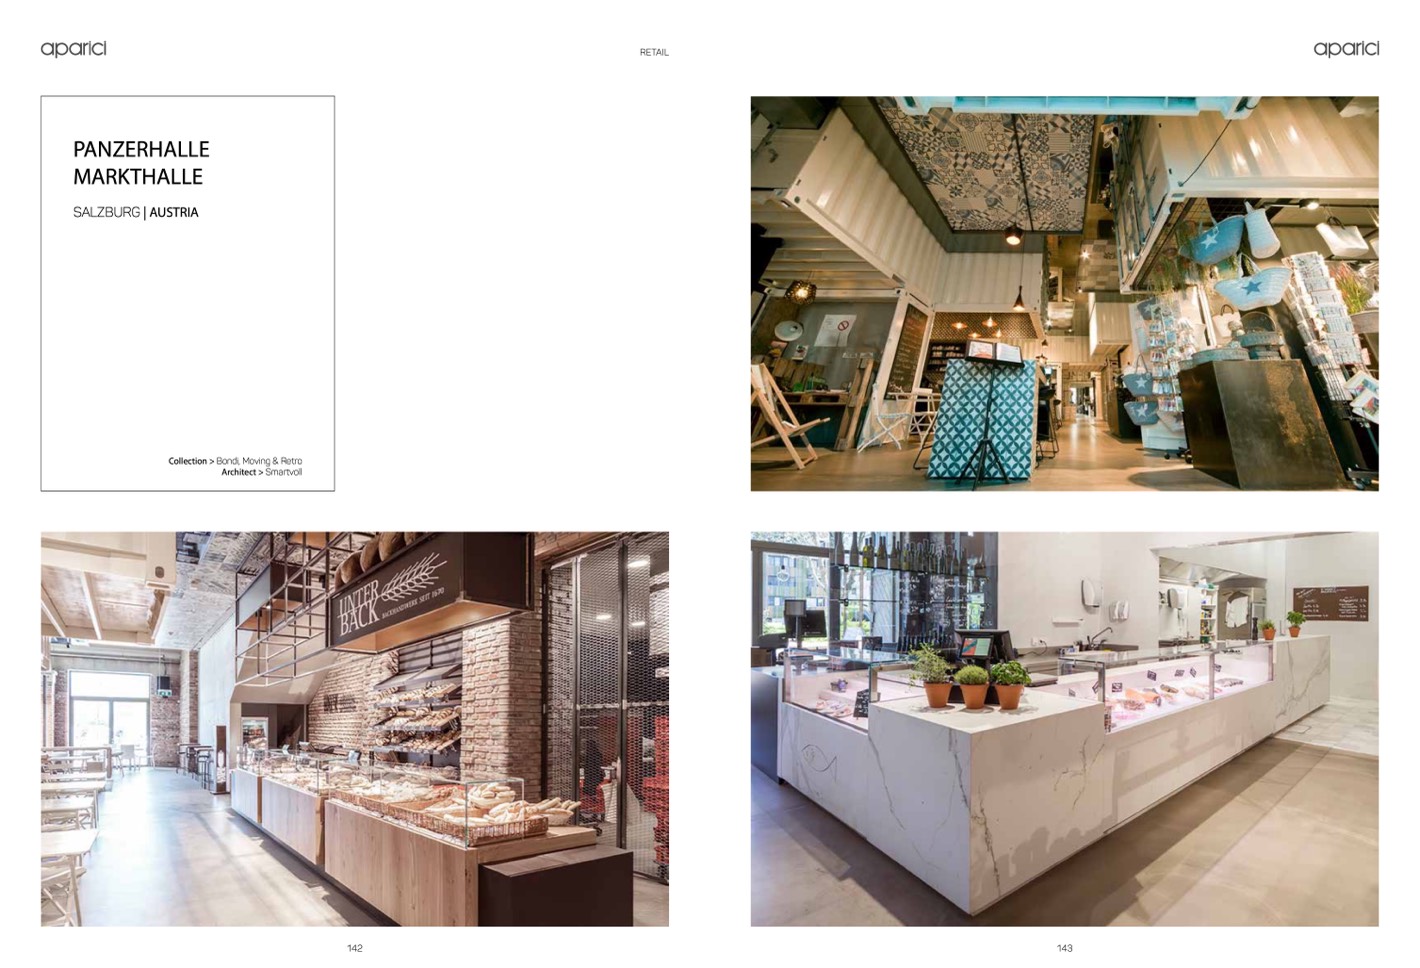Click the SALZBURG | AUSTRIA location text

(136, 212)
